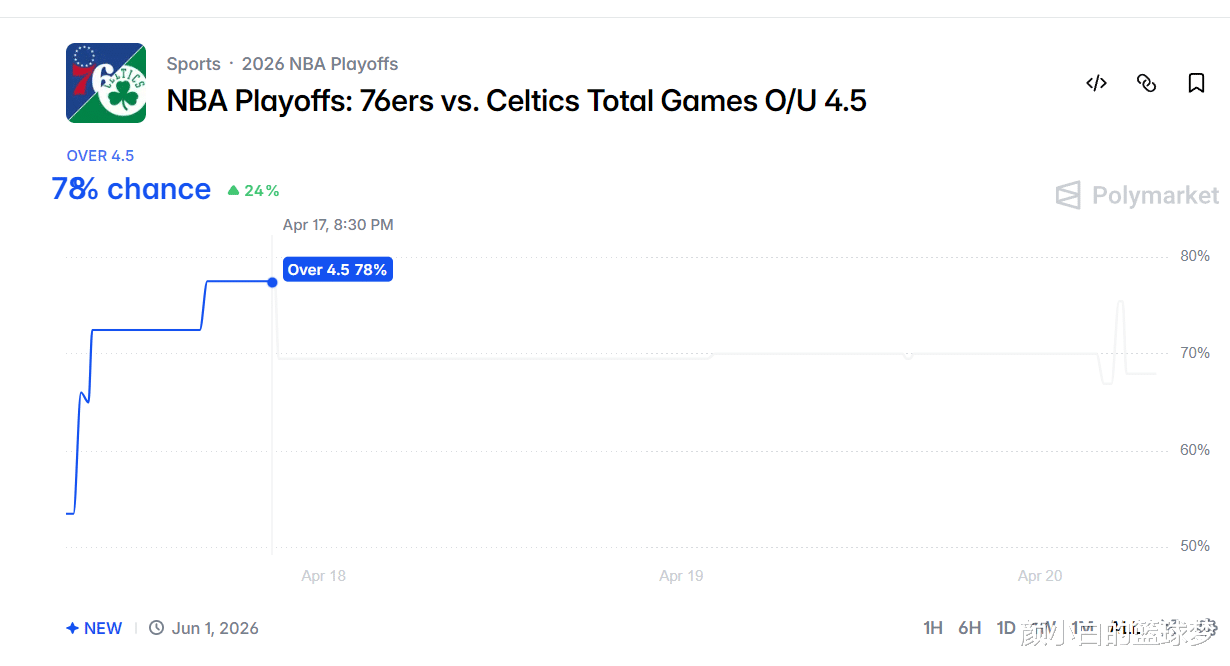The image size is (1230, 666).
Task: Click the blue chart point at Apr 17
Action: (272, 282)
